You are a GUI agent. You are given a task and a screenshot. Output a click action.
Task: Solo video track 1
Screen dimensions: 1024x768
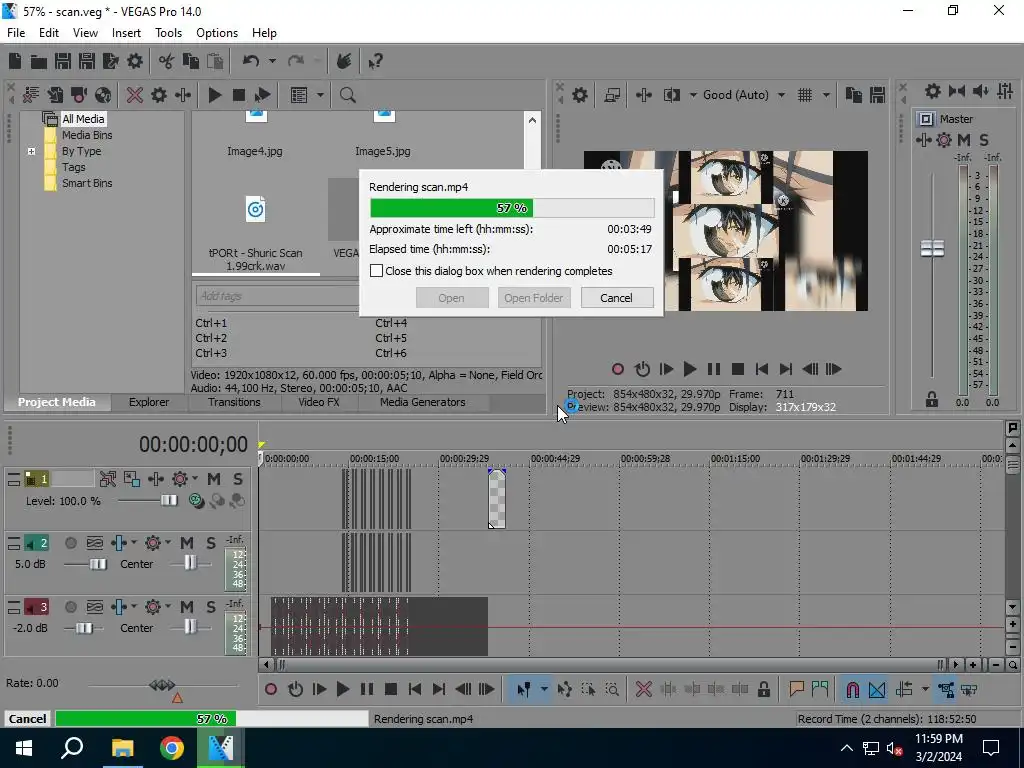pos(238,479)
